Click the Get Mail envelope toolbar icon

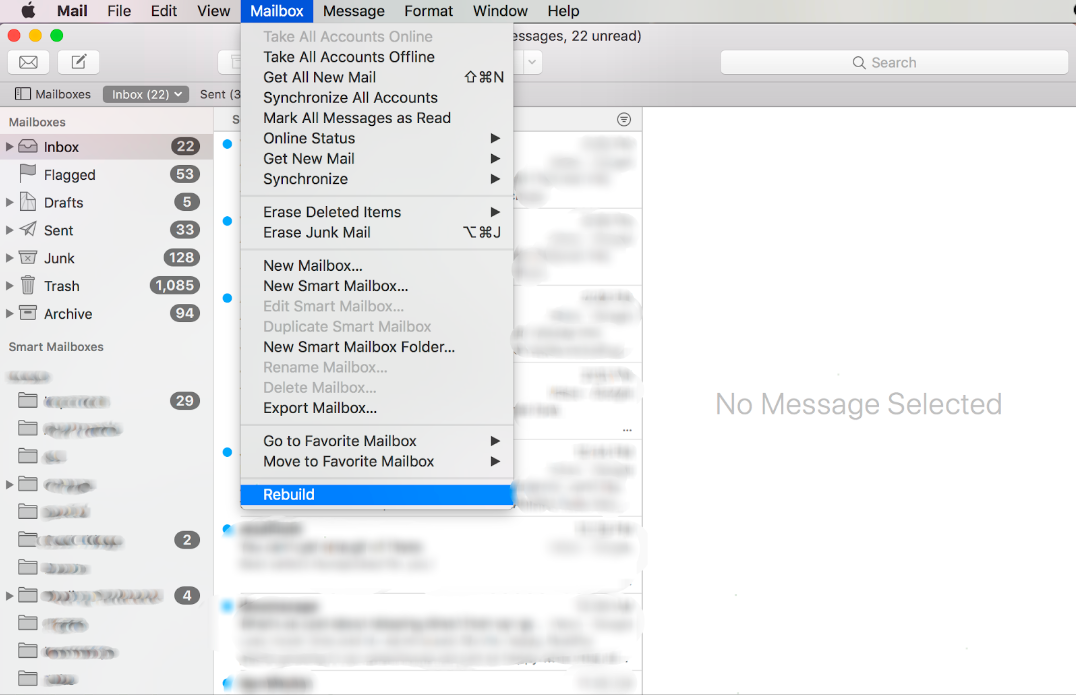[28, 62]
